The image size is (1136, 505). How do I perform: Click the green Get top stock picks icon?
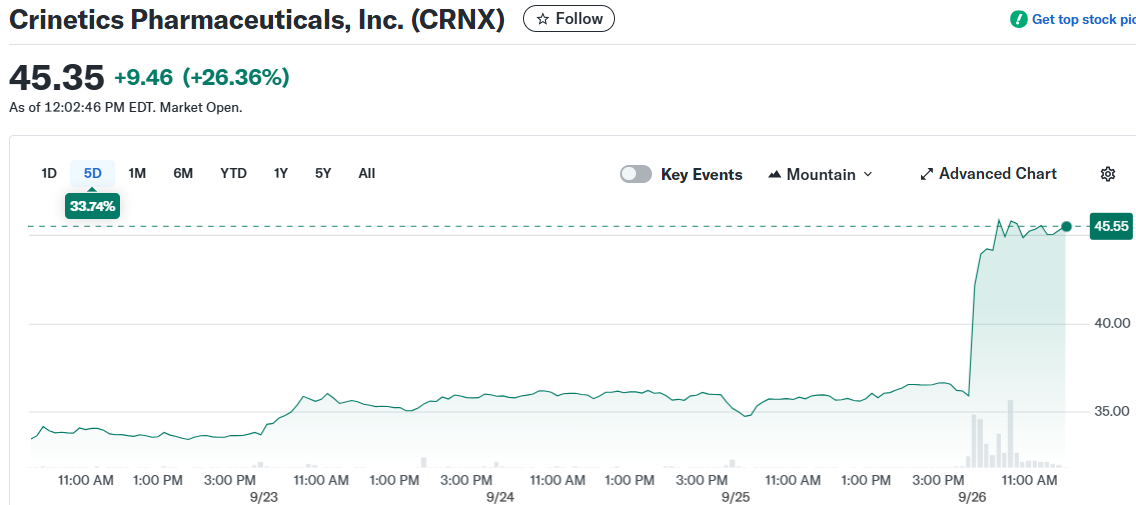click(1019, 20)
